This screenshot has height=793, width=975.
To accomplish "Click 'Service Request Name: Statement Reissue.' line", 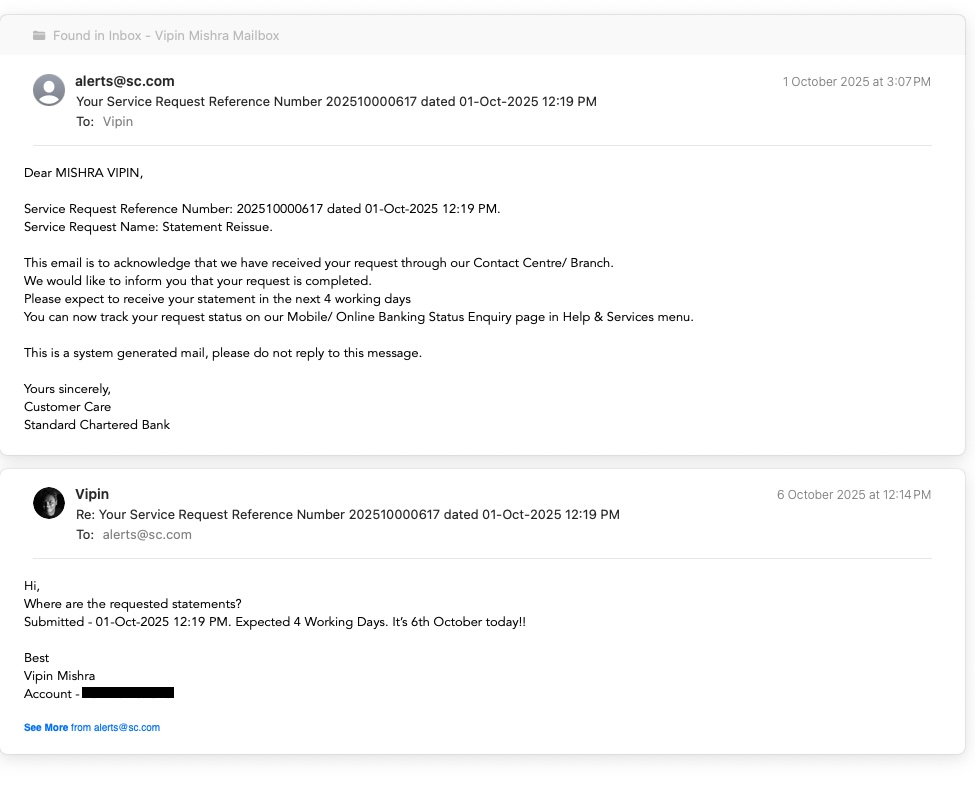I will pos(148,227).
